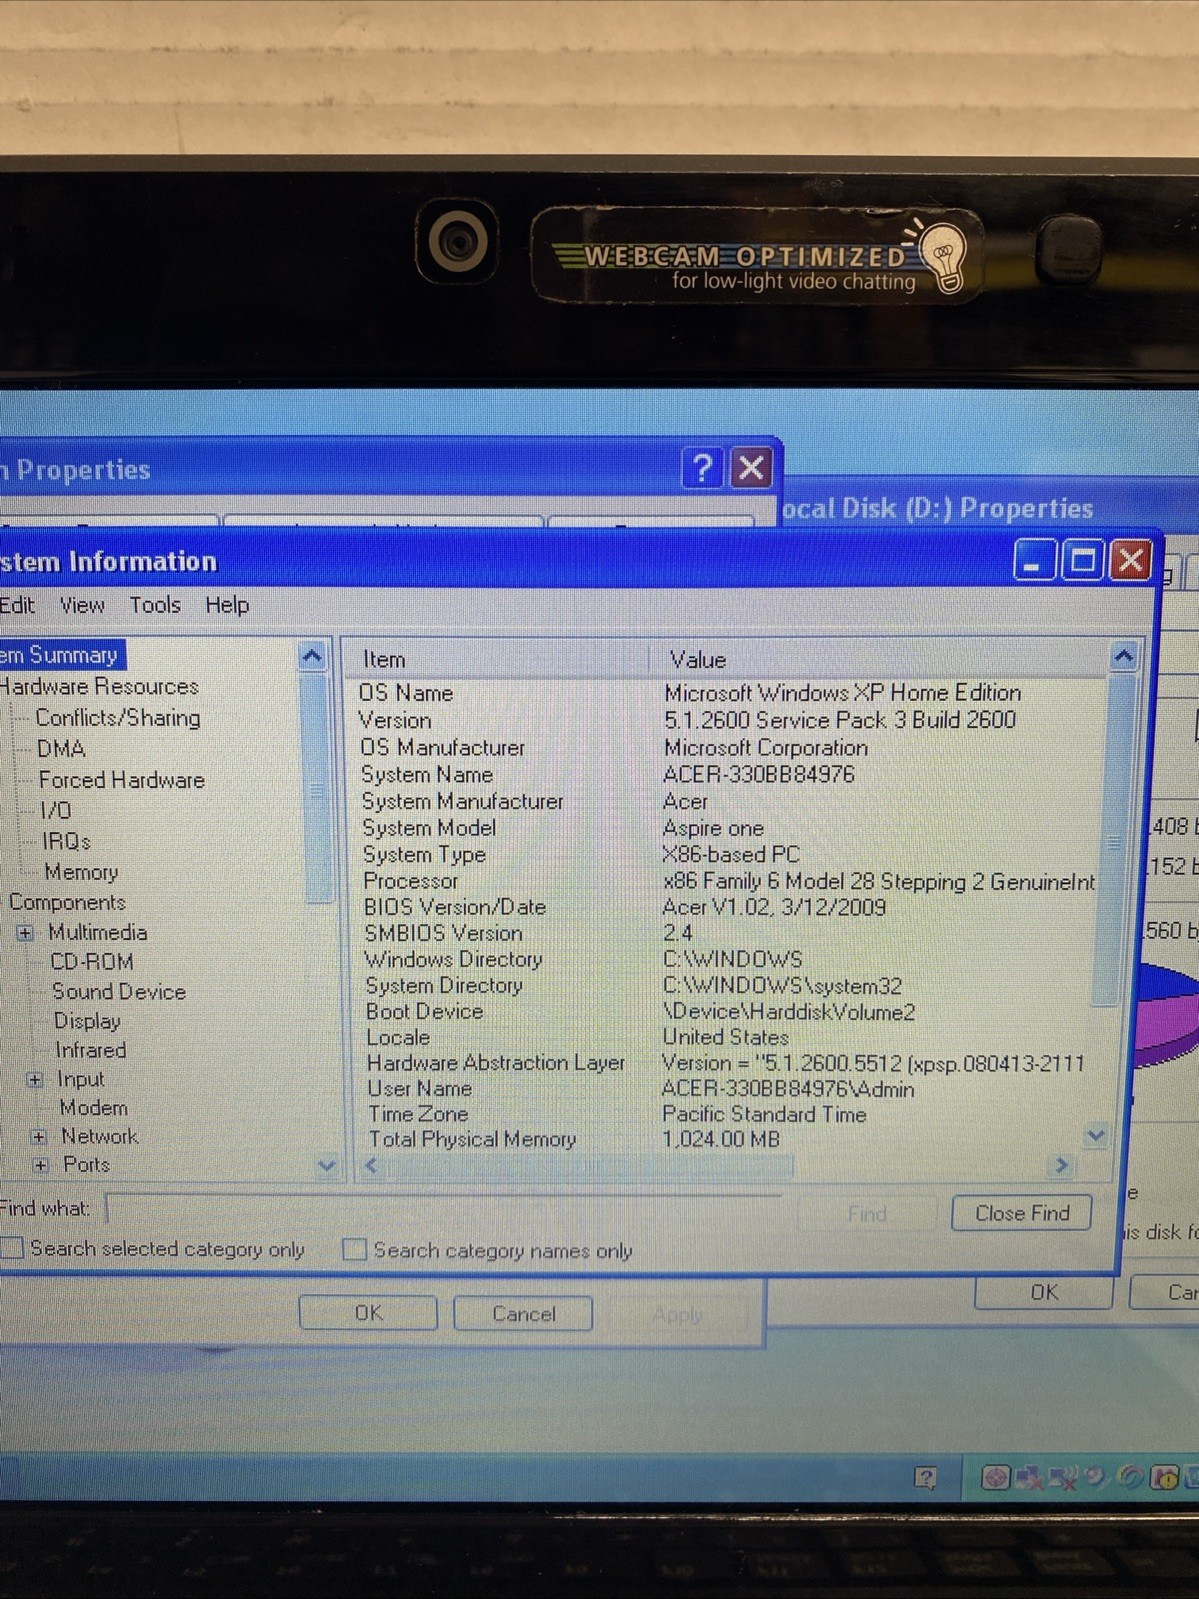Click the 'Aspire one' System Model value

click(713, 828)
